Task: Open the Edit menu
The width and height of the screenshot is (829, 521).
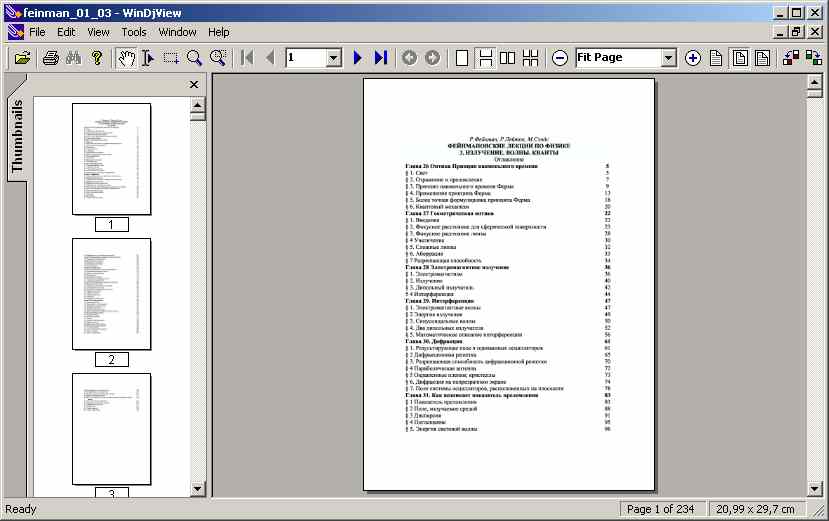Action: pos(66,32)
